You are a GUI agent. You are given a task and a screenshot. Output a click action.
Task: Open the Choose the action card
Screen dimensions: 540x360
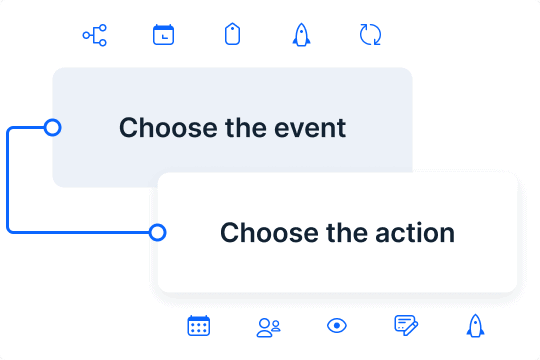[x=338, y=233]
